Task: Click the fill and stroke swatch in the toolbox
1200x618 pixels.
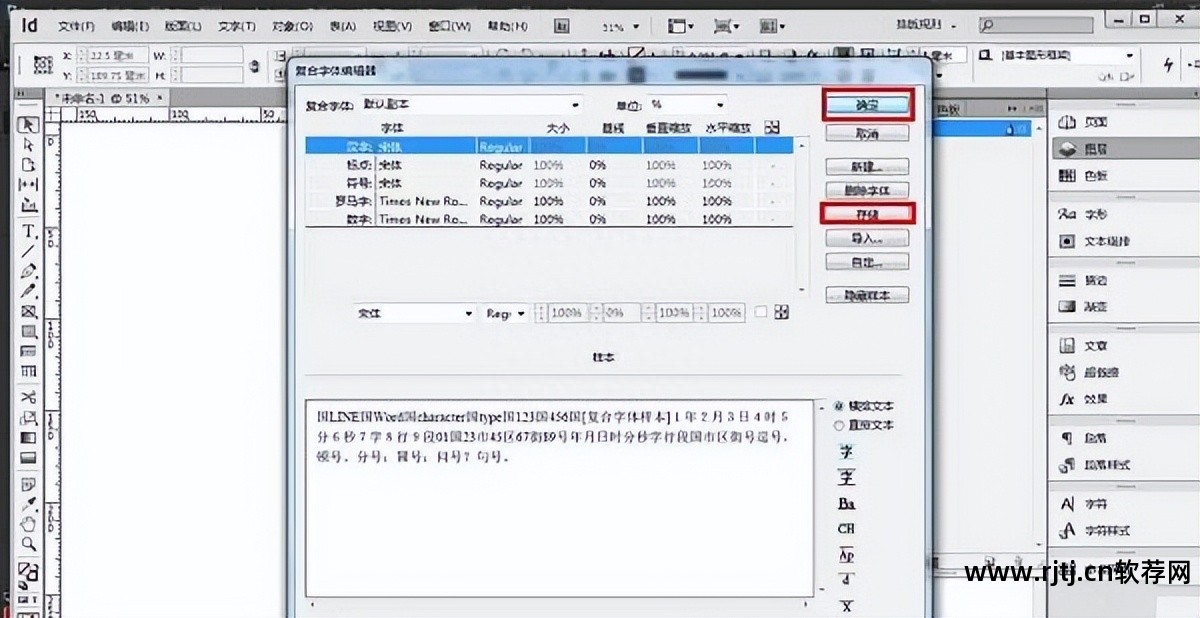Action: click(29, 573)
